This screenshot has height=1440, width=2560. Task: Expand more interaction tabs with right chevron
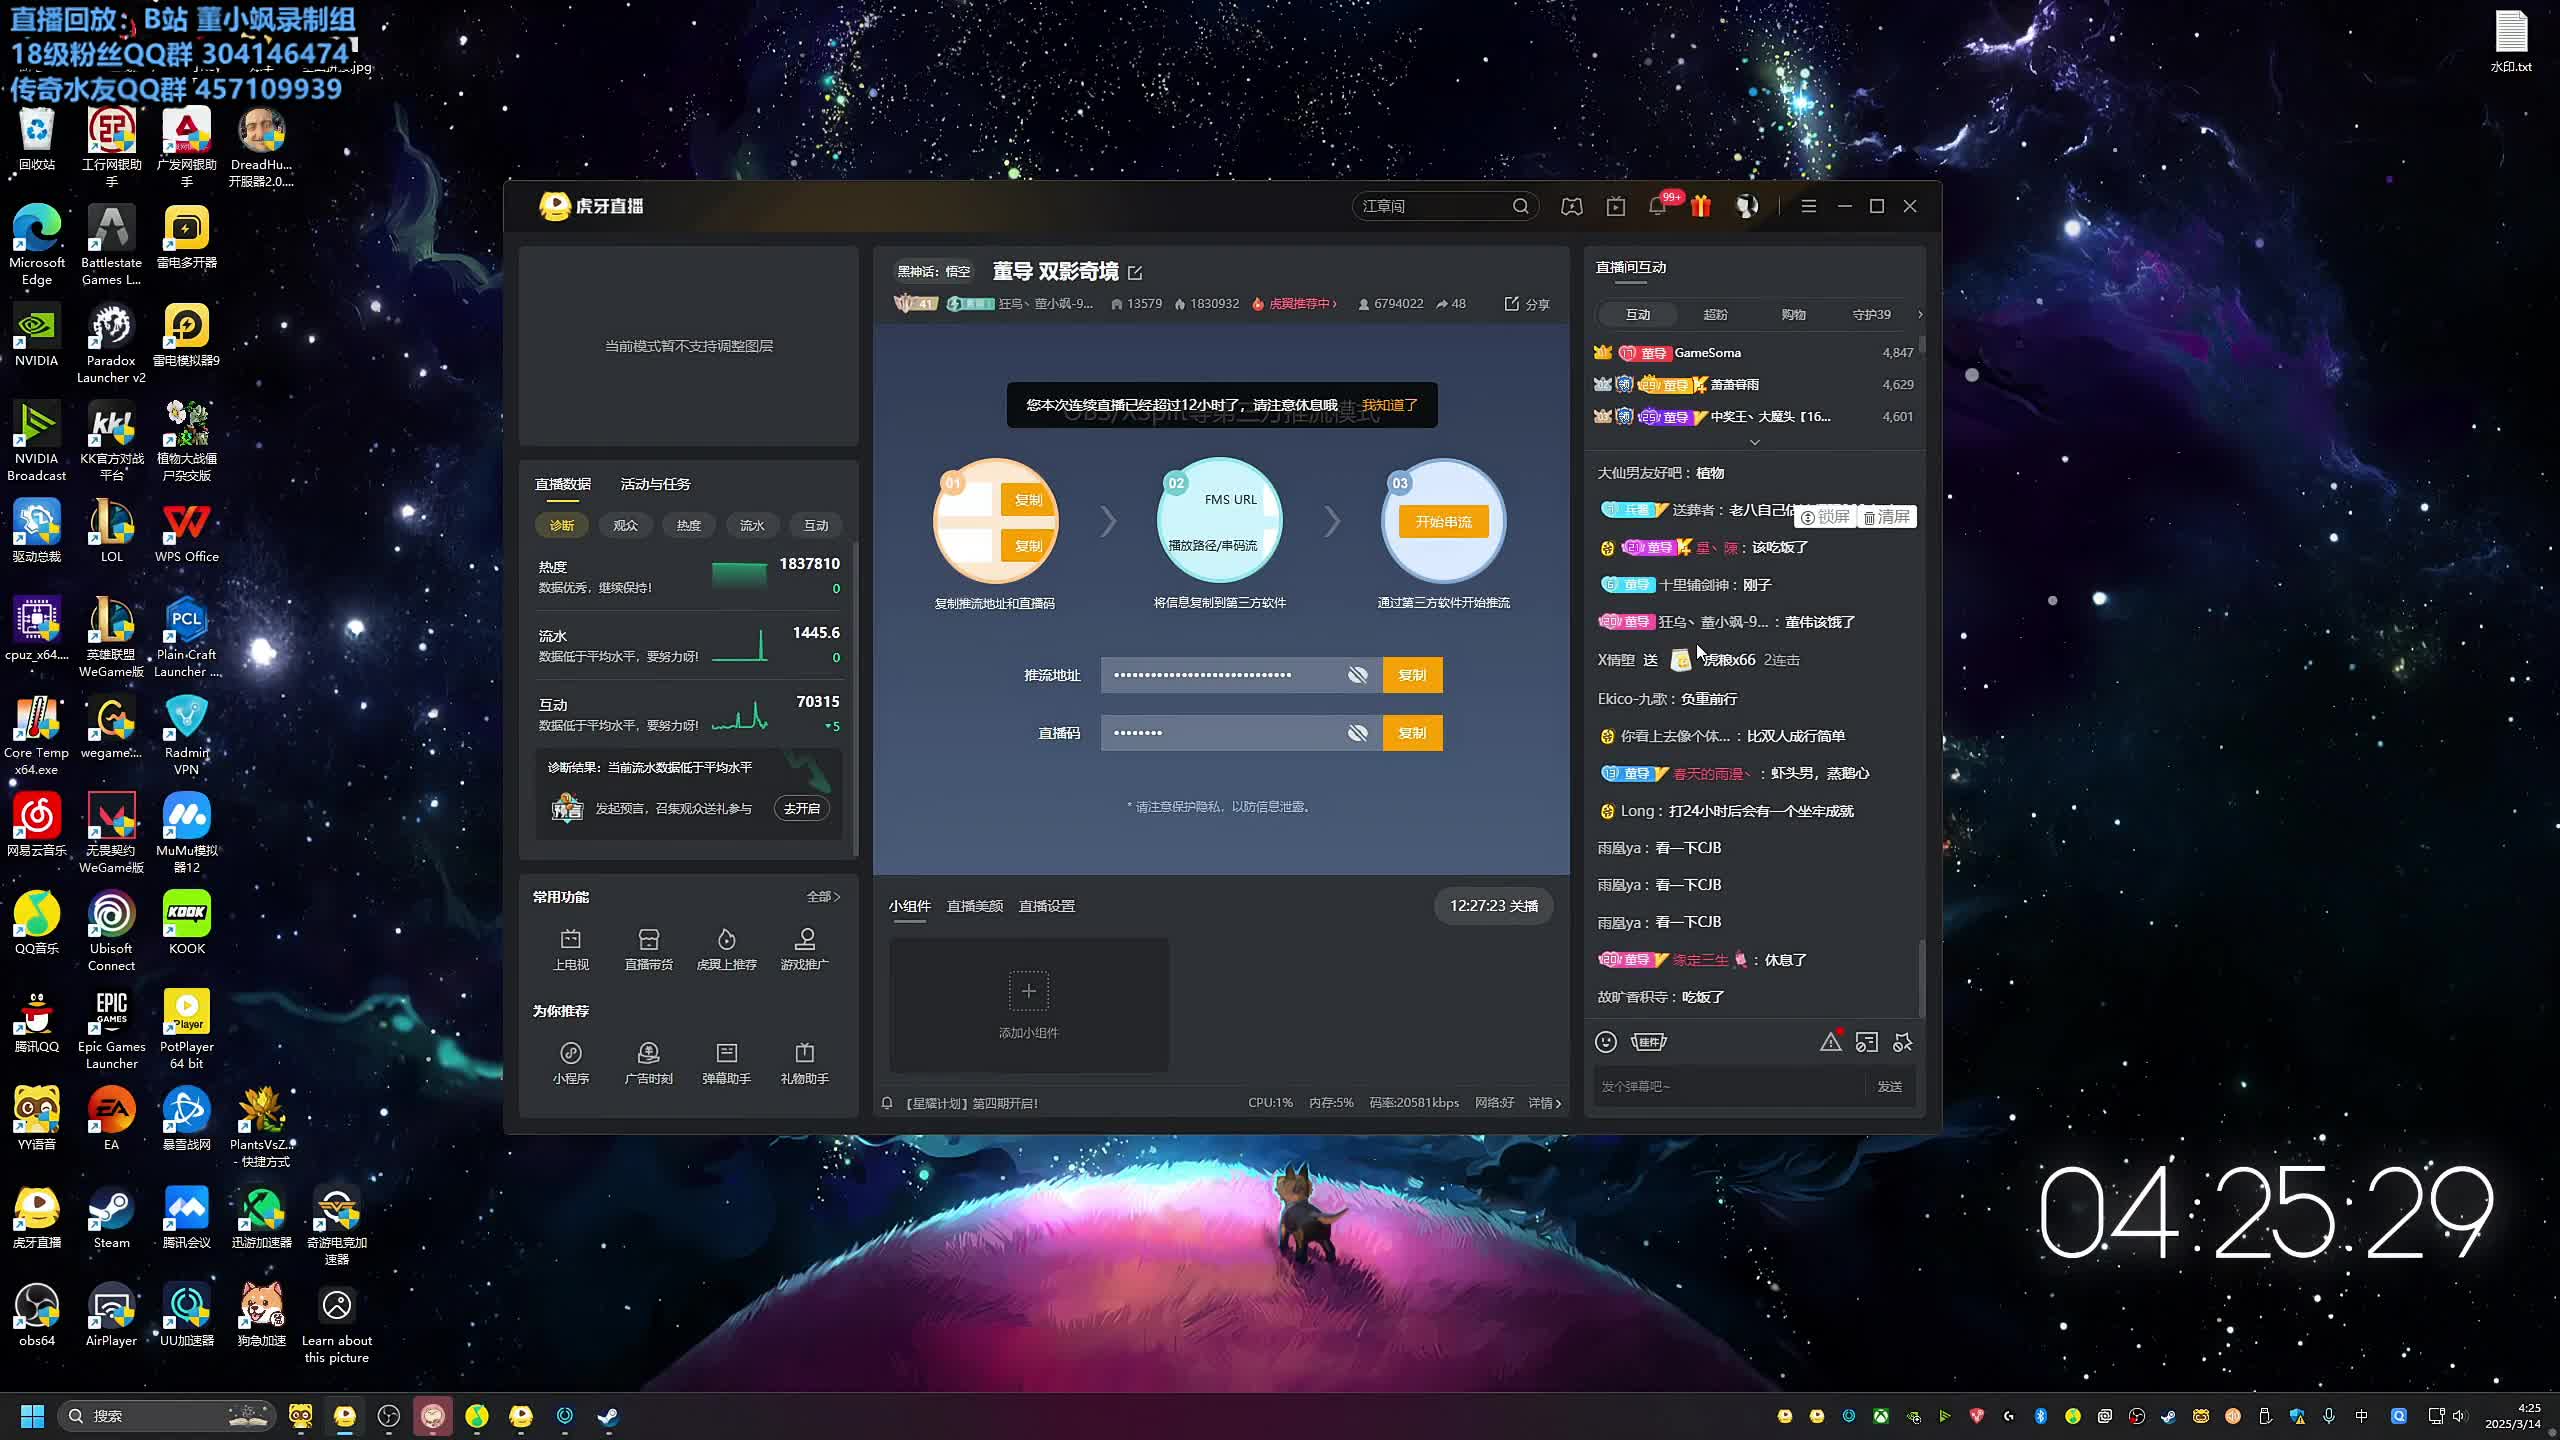click(1920, 314)
